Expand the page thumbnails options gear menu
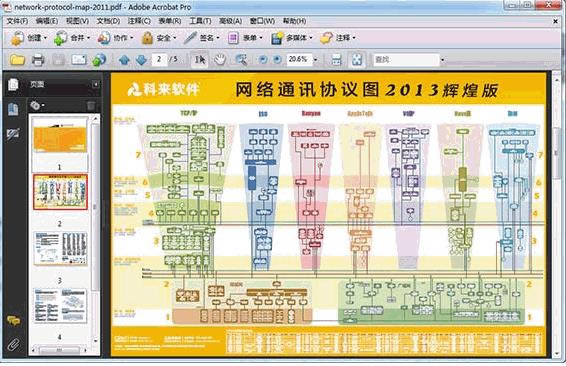The height and width of the screenshot is (366, 566). click(37, 105)
